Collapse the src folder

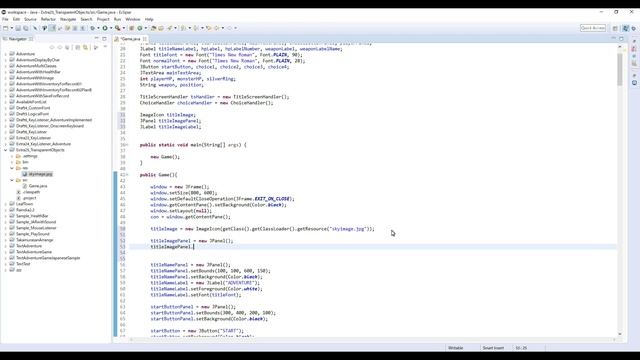click(x=12, y=180)
